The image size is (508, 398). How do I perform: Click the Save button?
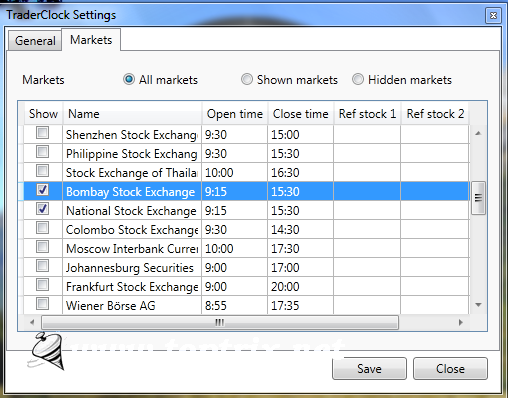(x=369, y=369)
